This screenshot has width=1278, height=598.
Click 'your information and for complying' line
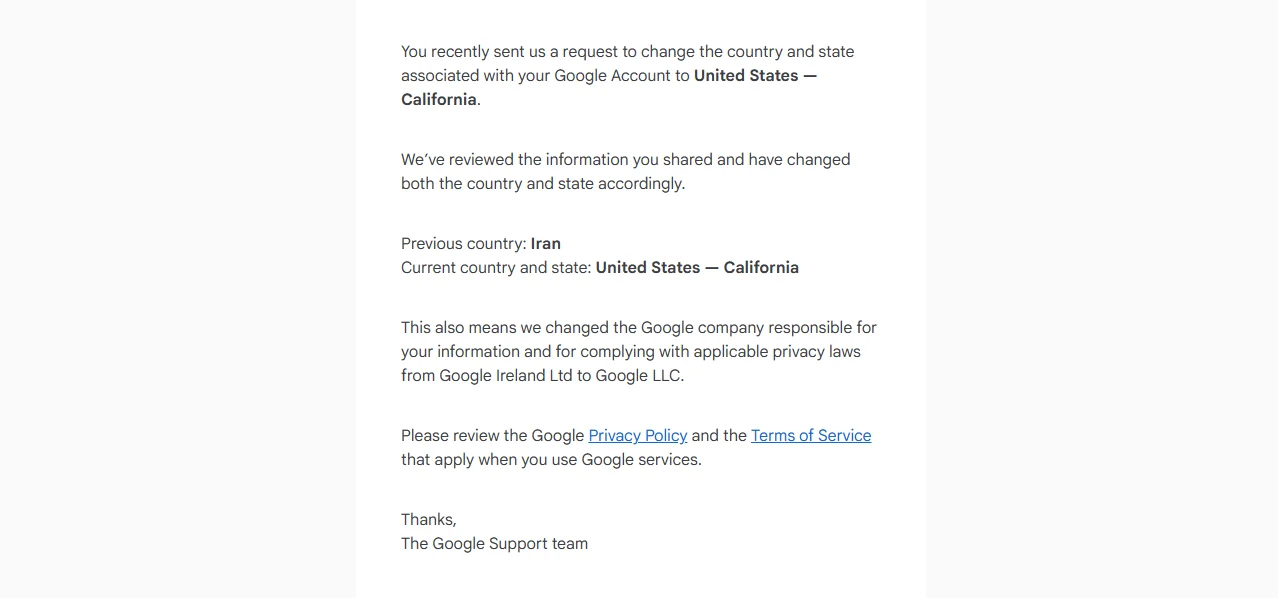click(631, 351)
